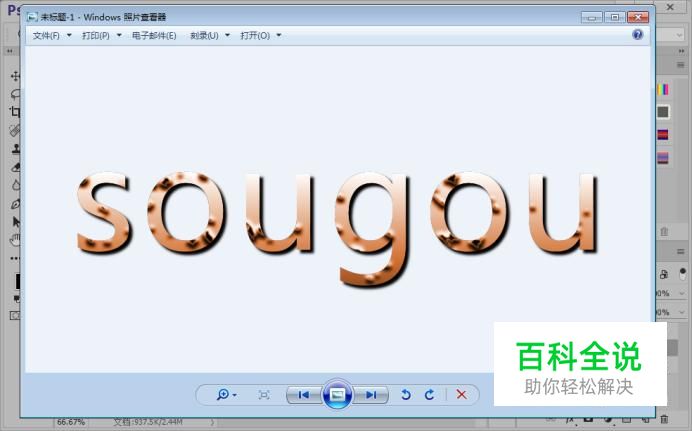Viewport: 692px width, 431px height.
Task: Rotate the photo counterclockwise
Action: click(406, 395)
